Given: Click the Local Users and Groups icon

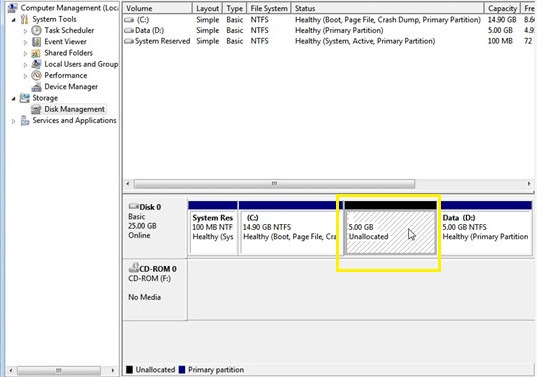Looking at the screenshot, I should click(36, 64).
